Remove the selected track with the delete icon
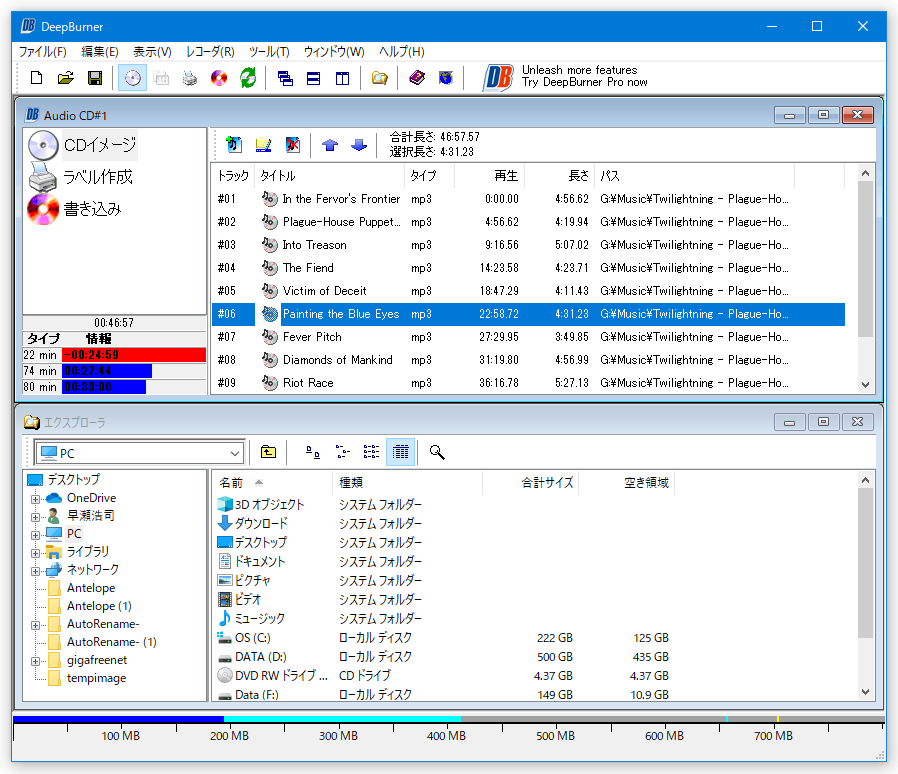 coord(293,144)
